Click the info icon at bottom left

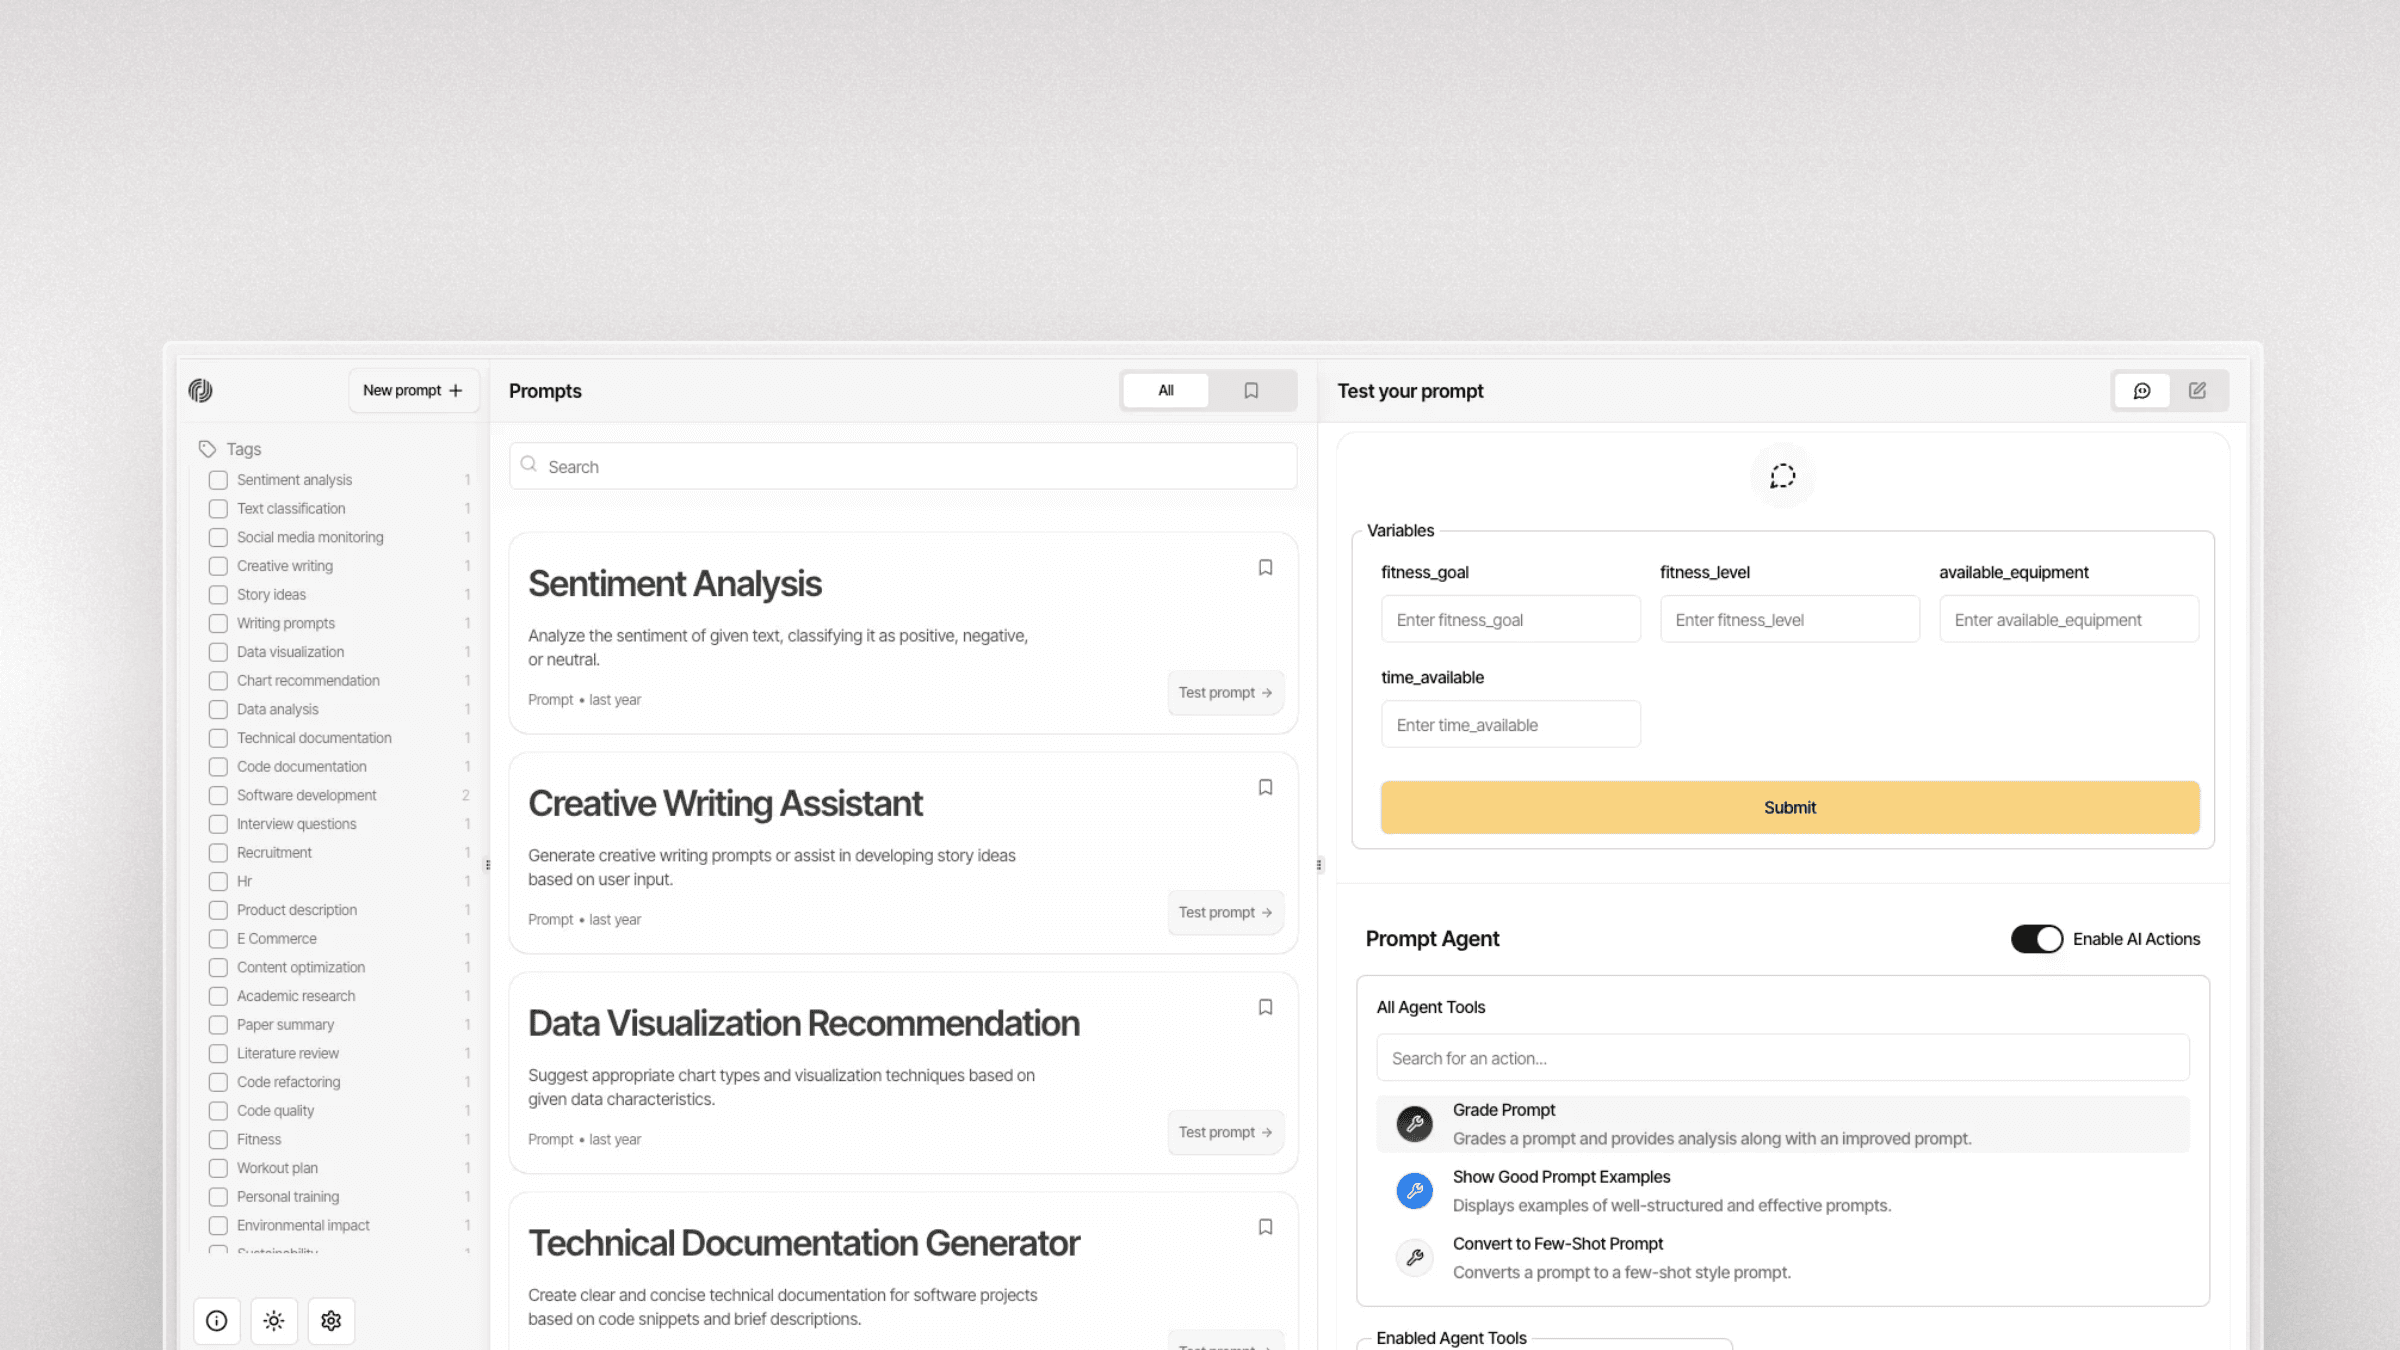click(x=217, y=1320)
